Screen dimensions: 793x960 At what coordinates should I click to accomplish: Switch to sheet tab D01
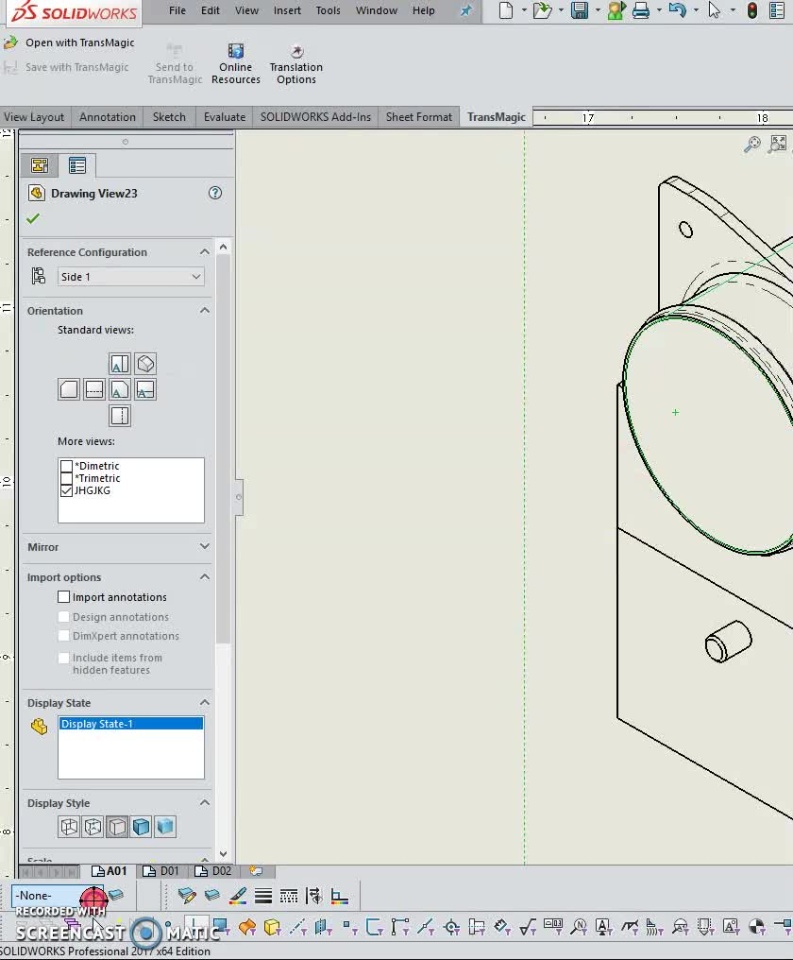162,871
